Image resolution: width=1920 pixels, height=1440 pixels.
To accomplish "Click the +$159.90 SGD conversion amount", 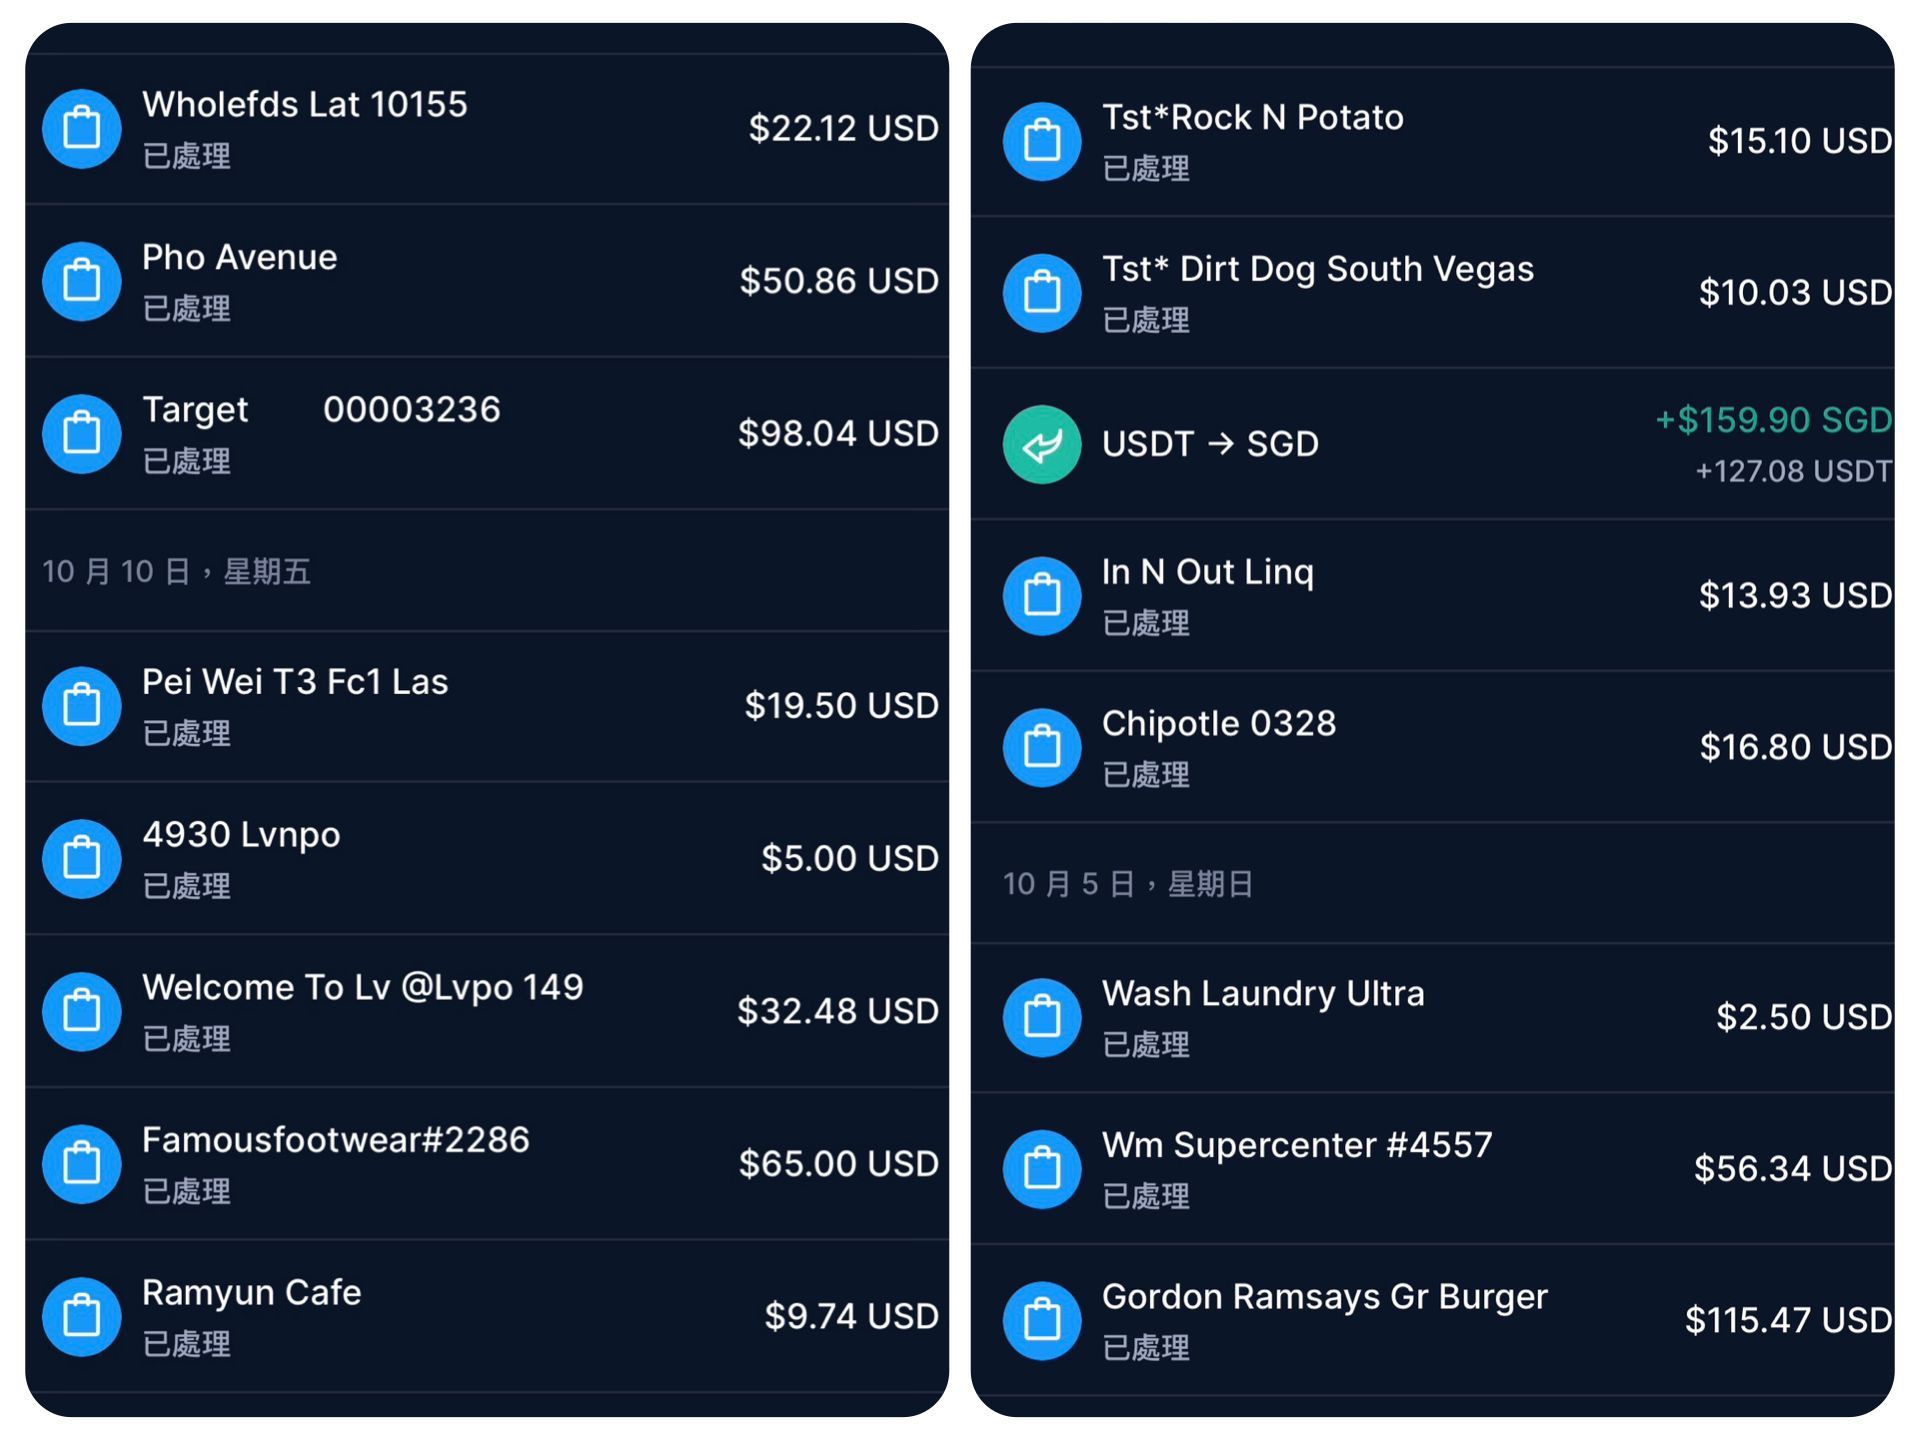I will coord(1773,421).
